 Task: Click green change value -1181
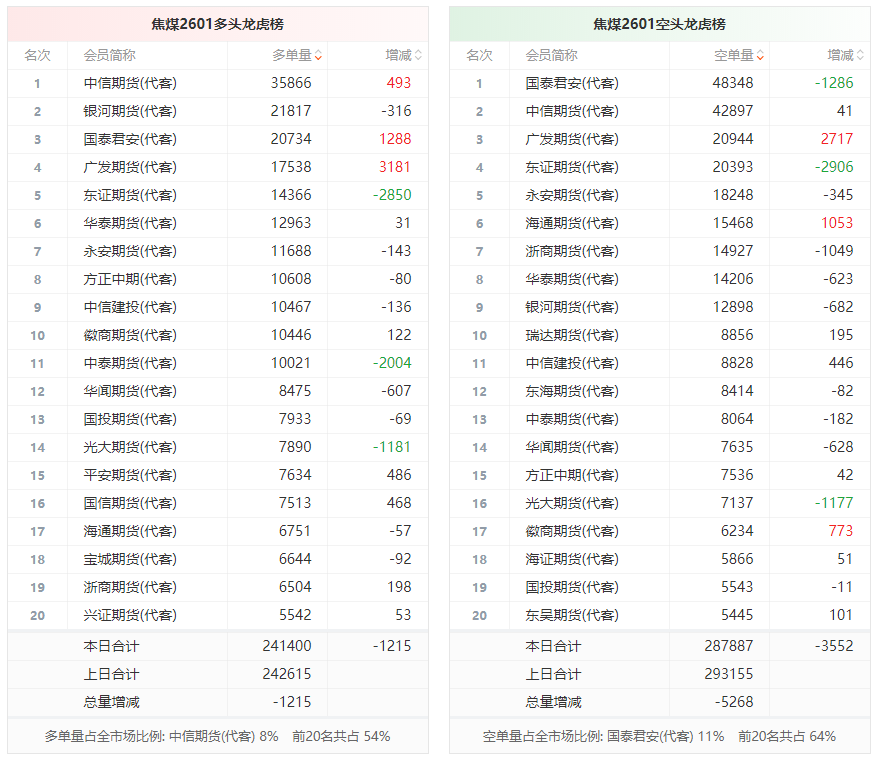[392, 447]
